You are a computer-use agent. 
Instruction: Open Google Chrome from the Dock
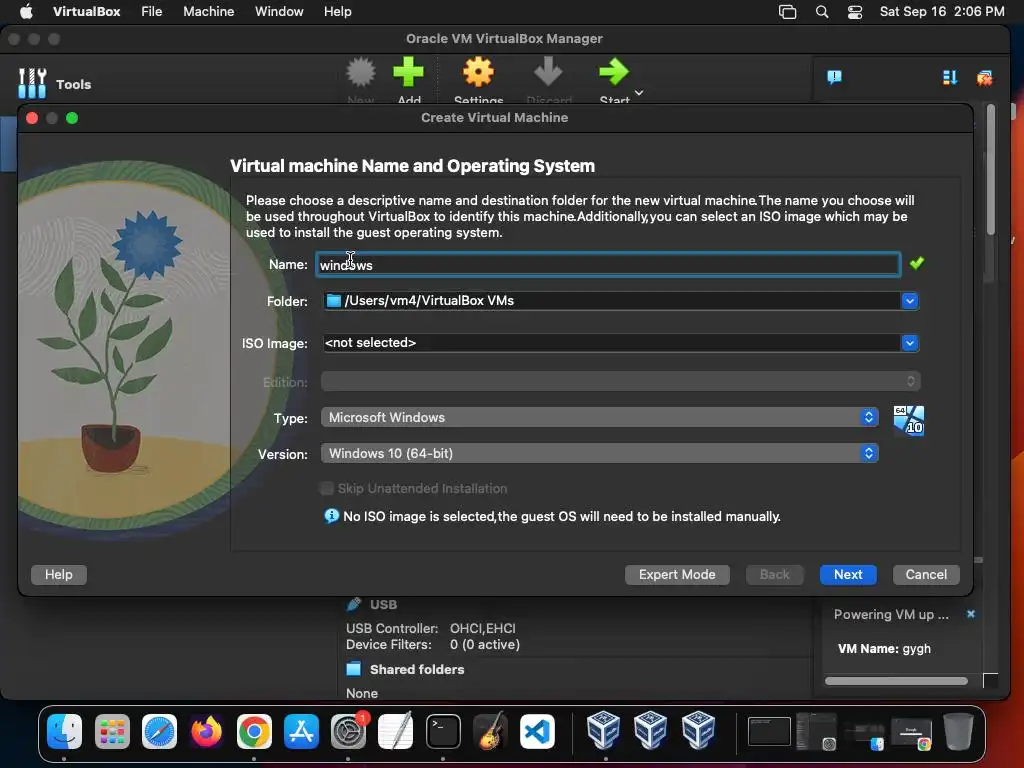(x=254, y=731)
